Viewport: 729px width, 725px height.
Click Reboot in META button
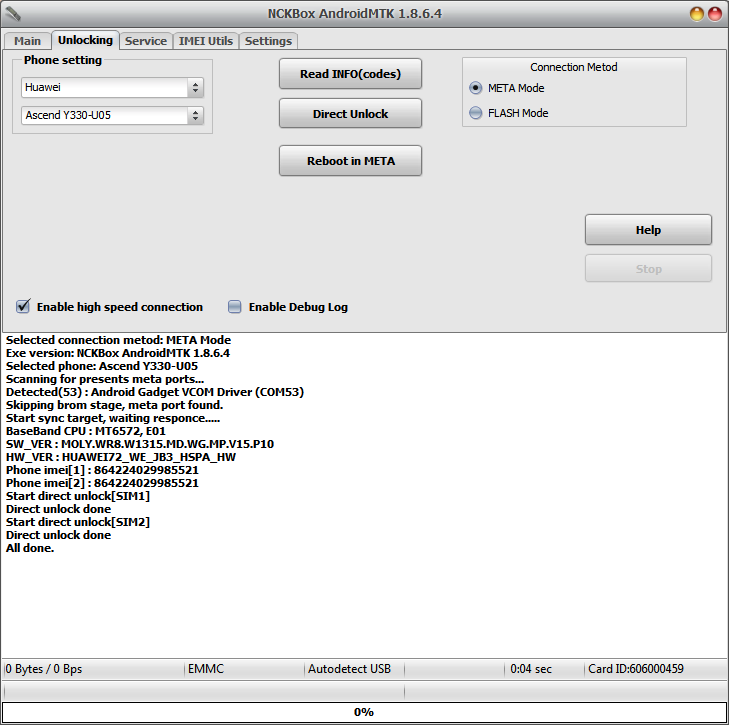click(x=350, y=161)
